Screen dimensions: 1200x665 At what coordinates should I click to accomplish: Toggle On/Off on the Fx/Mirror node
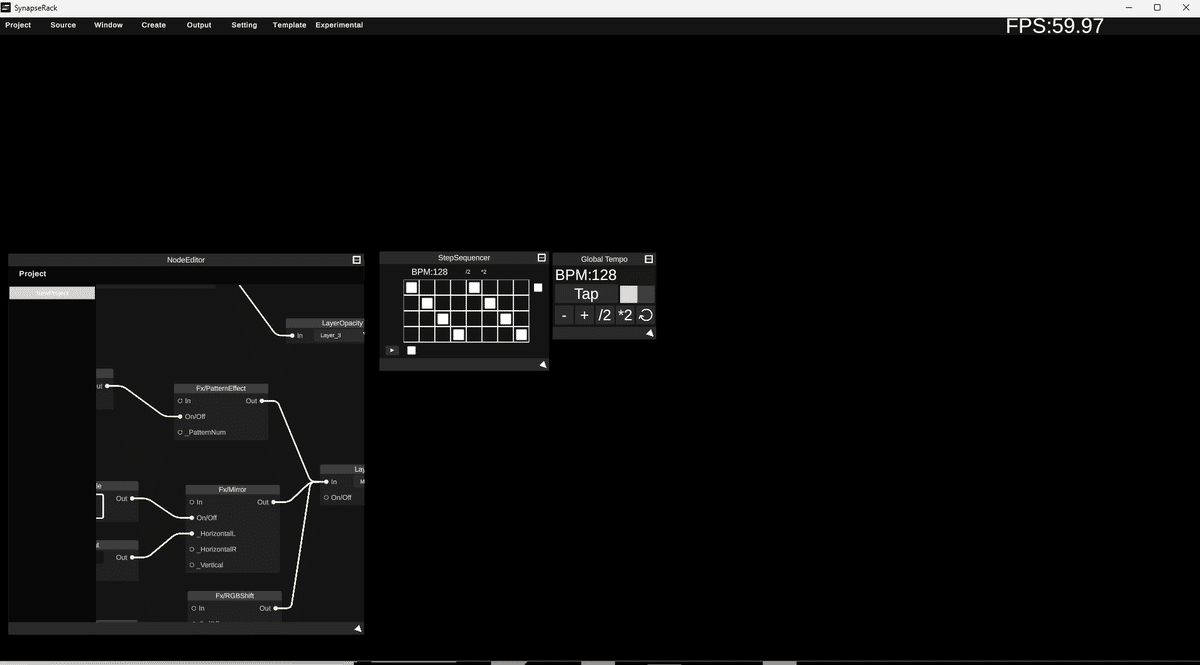click(x=192, y=517)
